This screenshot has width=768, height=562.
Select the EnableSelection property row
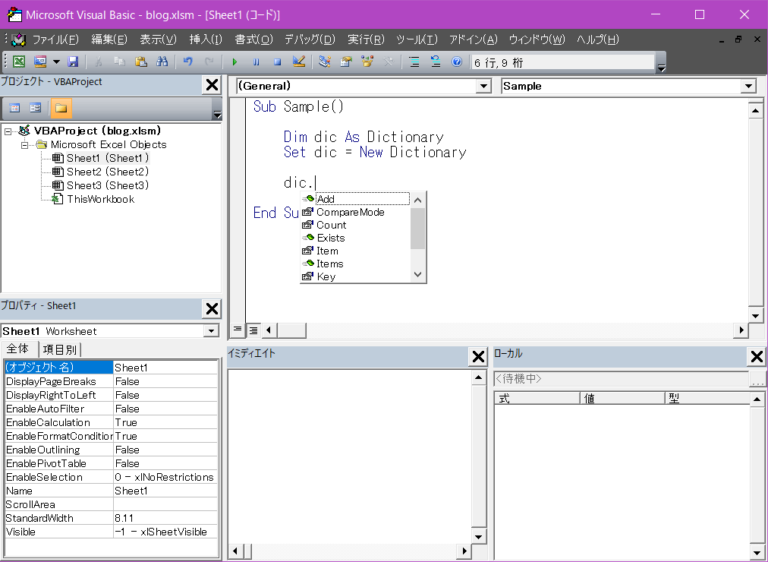111,477
